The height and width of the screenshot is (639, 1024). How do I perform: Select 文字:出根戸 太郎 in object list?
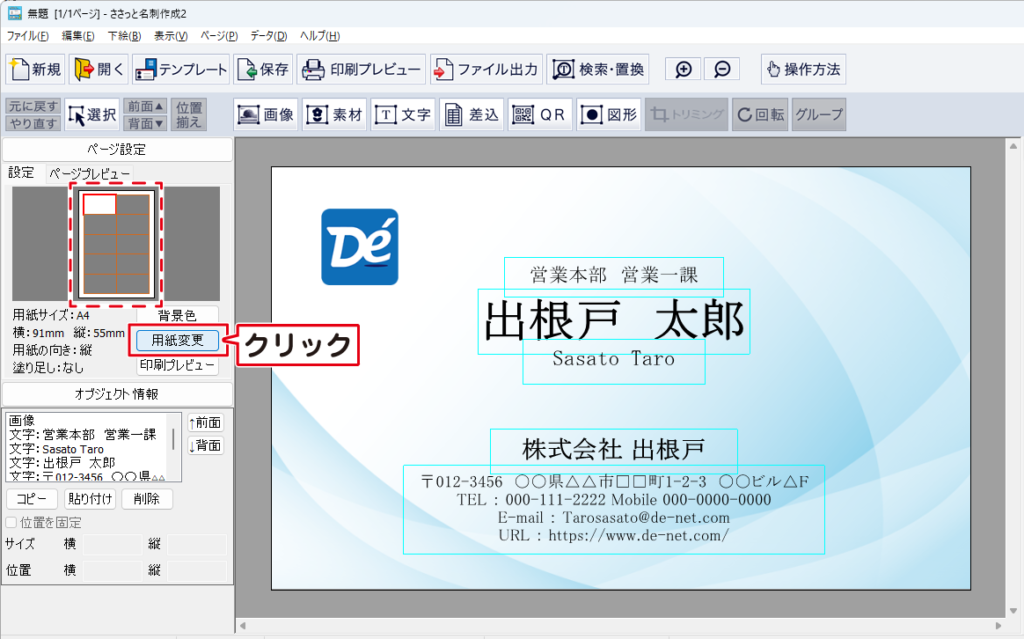[62, 463]
